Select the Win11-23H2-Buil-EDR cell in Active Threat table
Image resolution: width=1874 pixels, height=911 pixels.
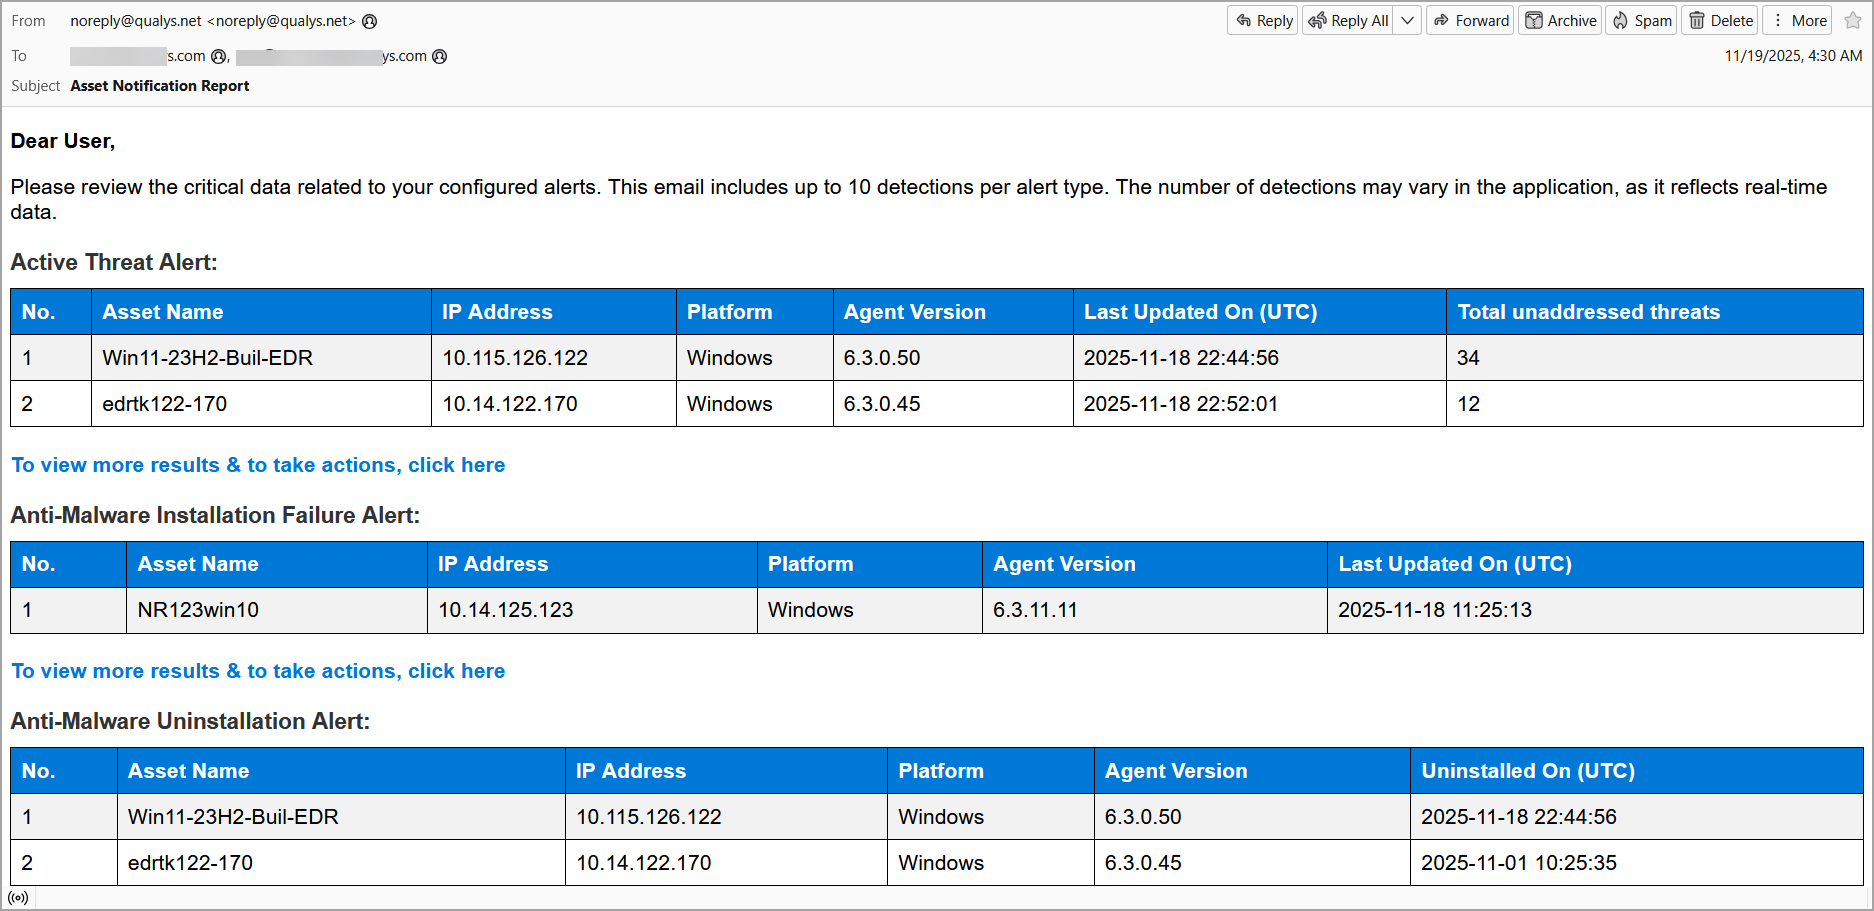pyautogui.click(x=208, y=358)
